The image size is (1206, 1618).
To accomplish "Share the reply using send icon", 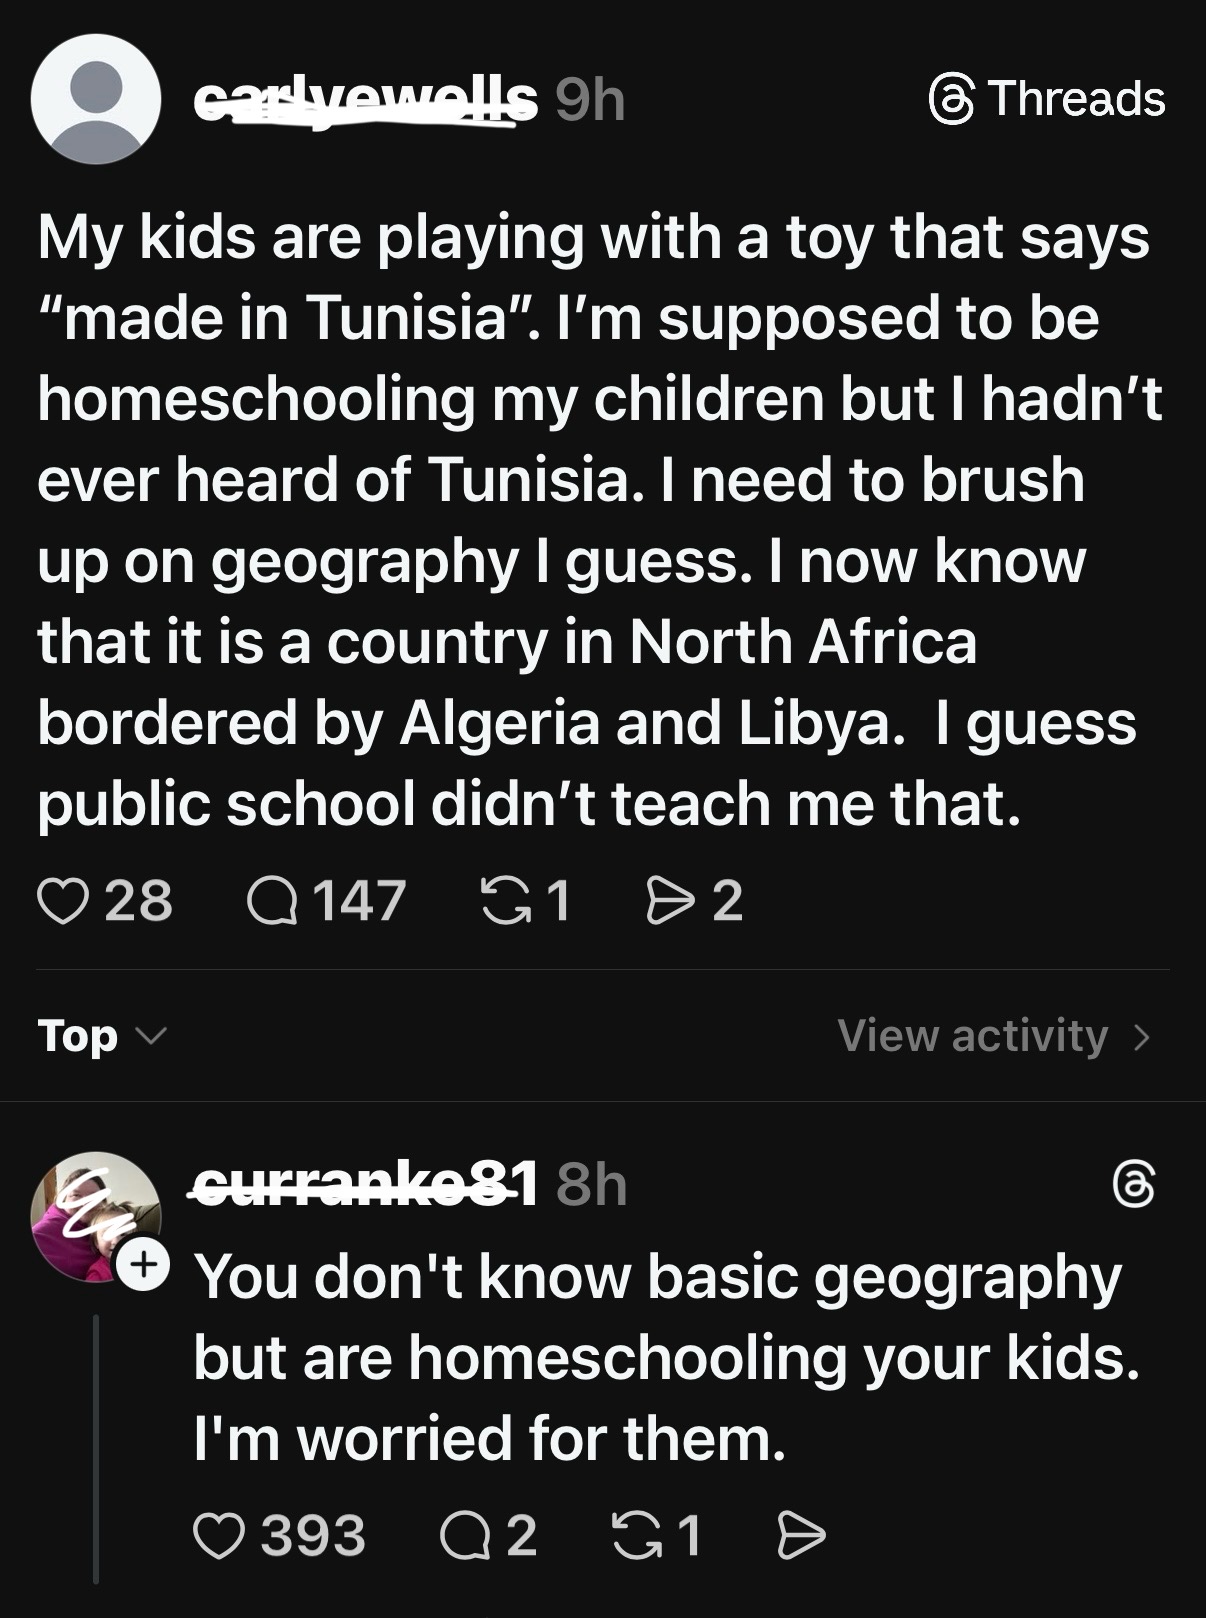I will click(x=802, y=1536).
